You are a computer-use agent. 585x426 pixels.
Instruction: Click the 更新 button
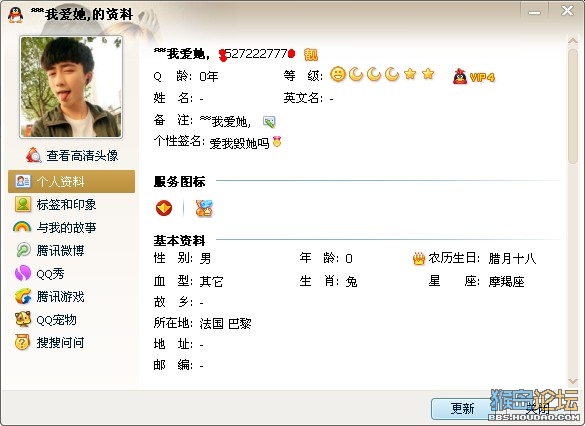[x=462, y=408]
